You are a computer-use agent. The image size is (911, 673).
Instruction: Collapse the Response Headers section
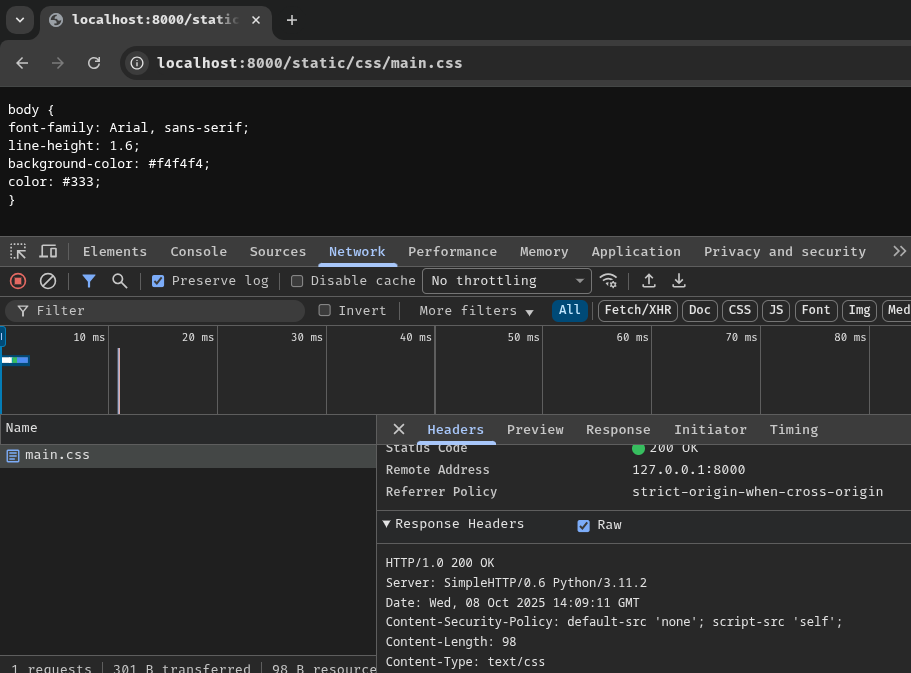(x=387, y=524)
